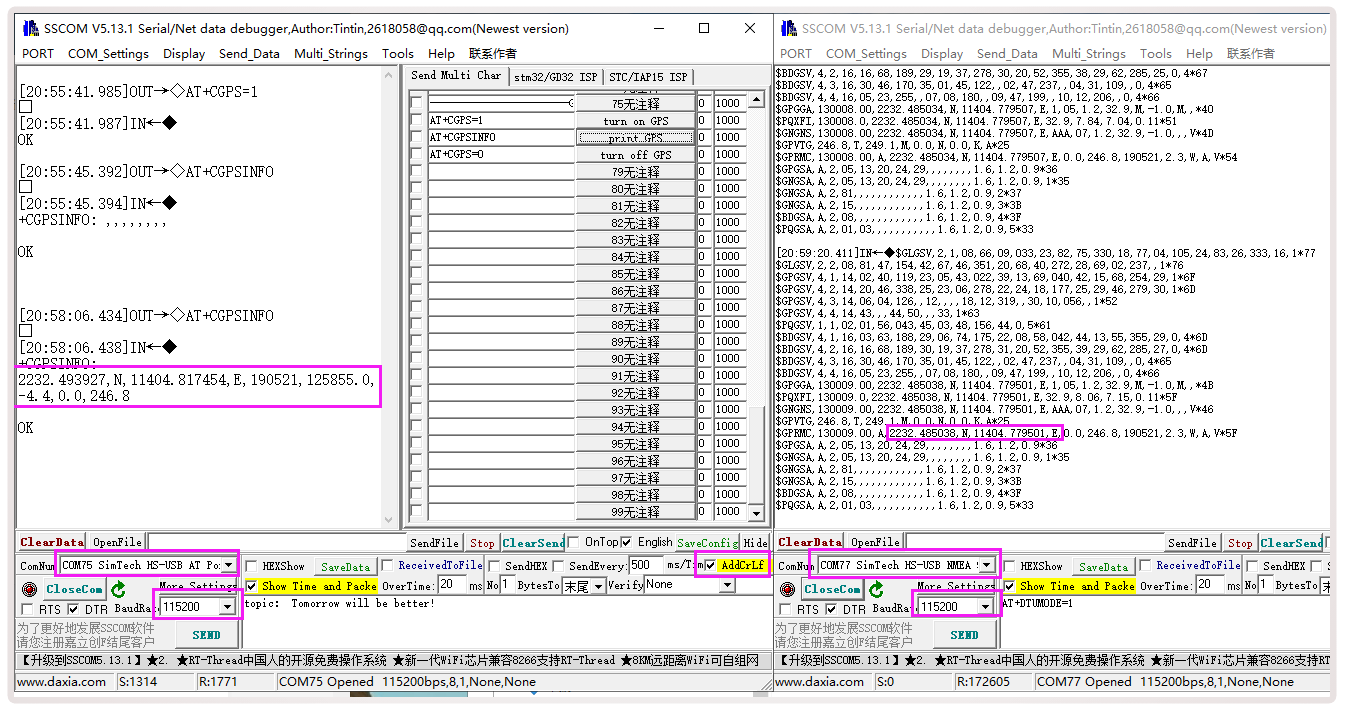
Task: Open 联系作者 menu in left window
Action: [493, 53]
